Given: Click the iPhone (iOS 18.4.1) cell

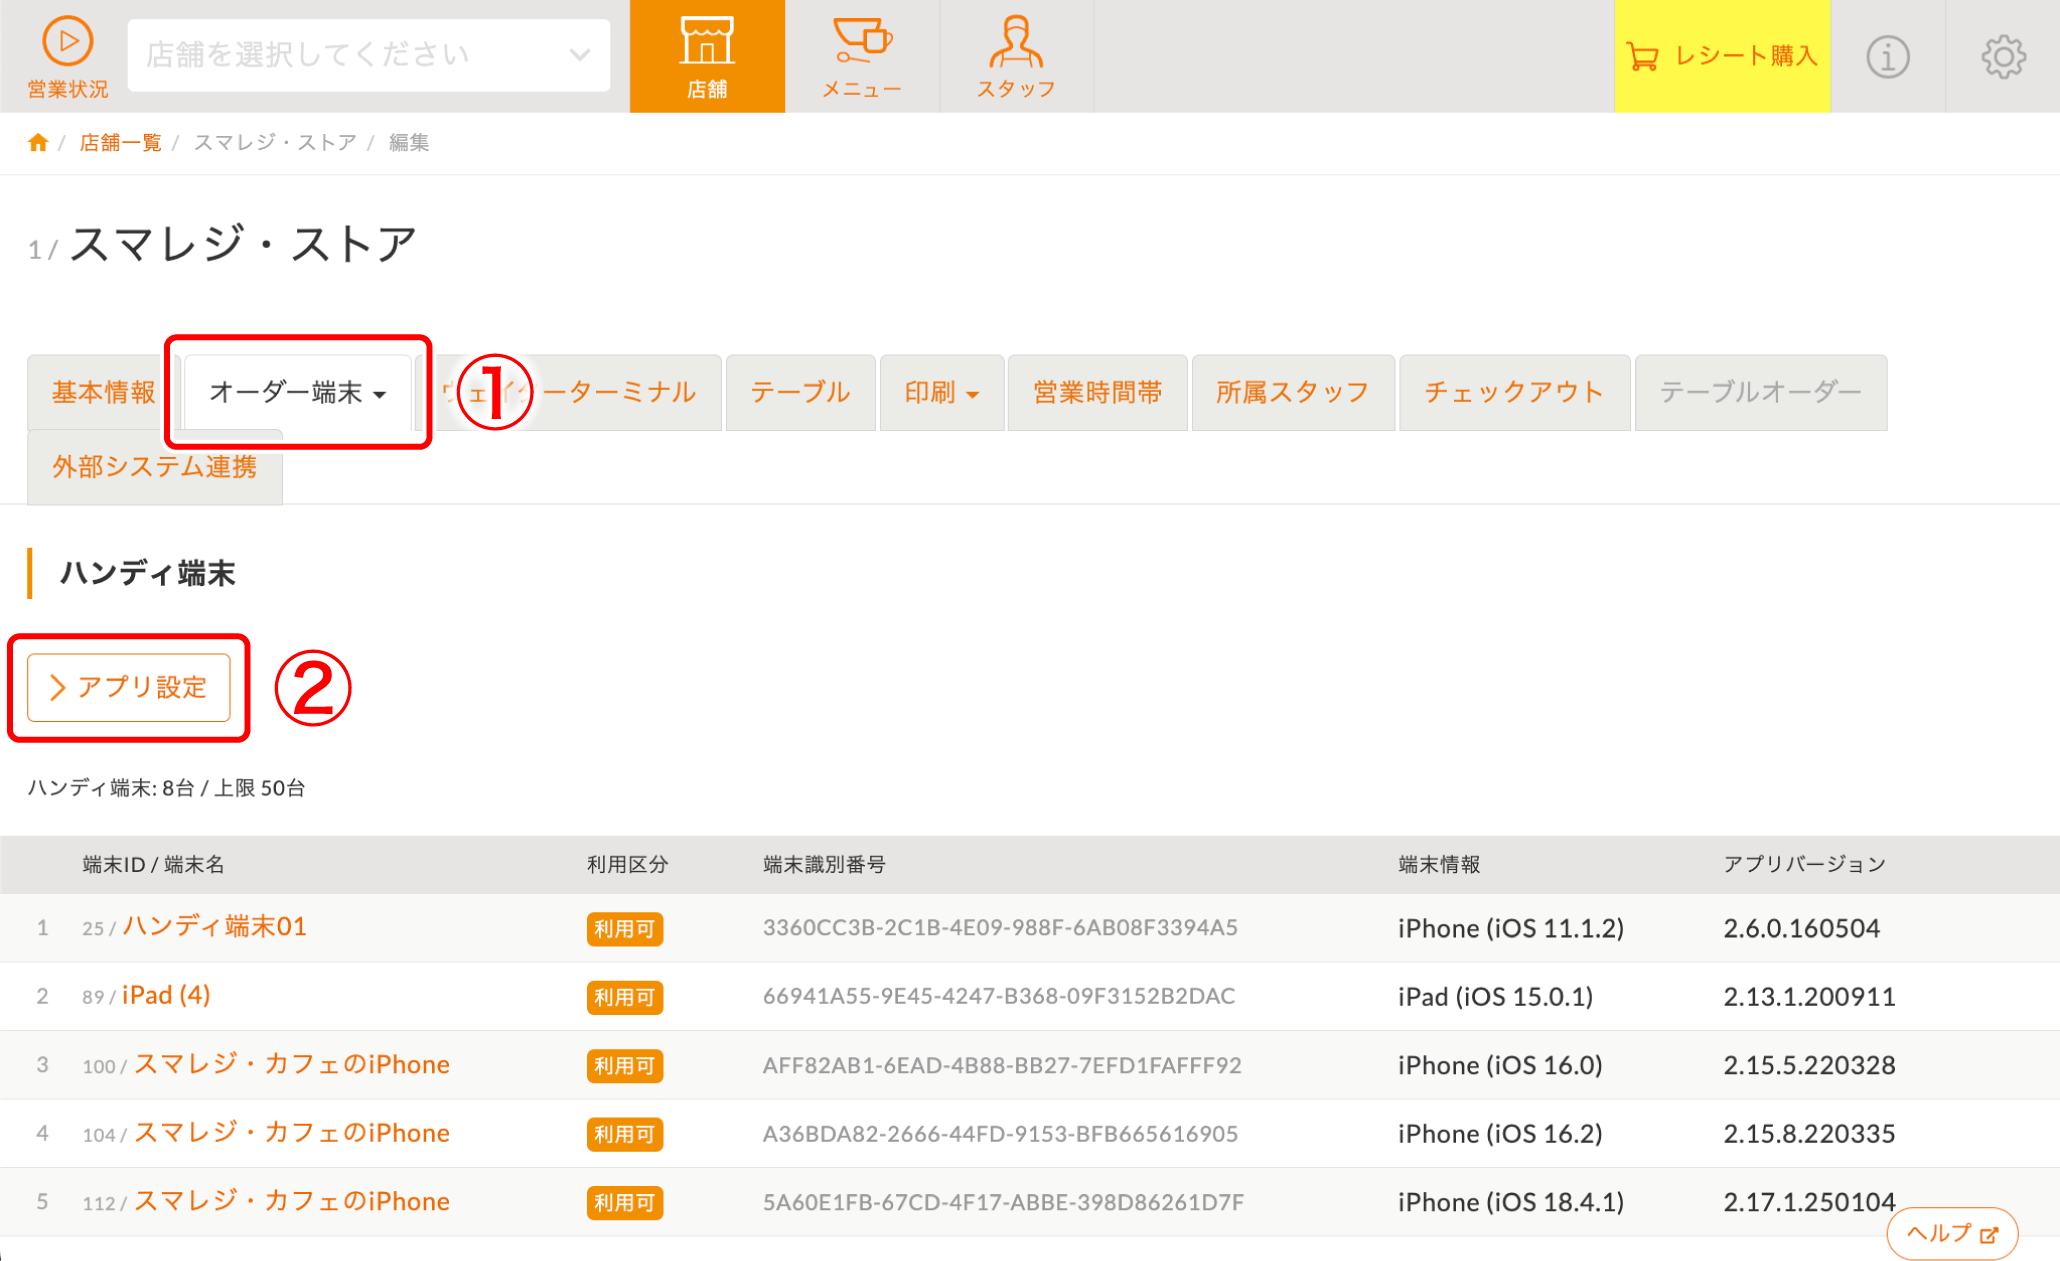Looking at the screenshot, I should click(x=1511, y=1202).
